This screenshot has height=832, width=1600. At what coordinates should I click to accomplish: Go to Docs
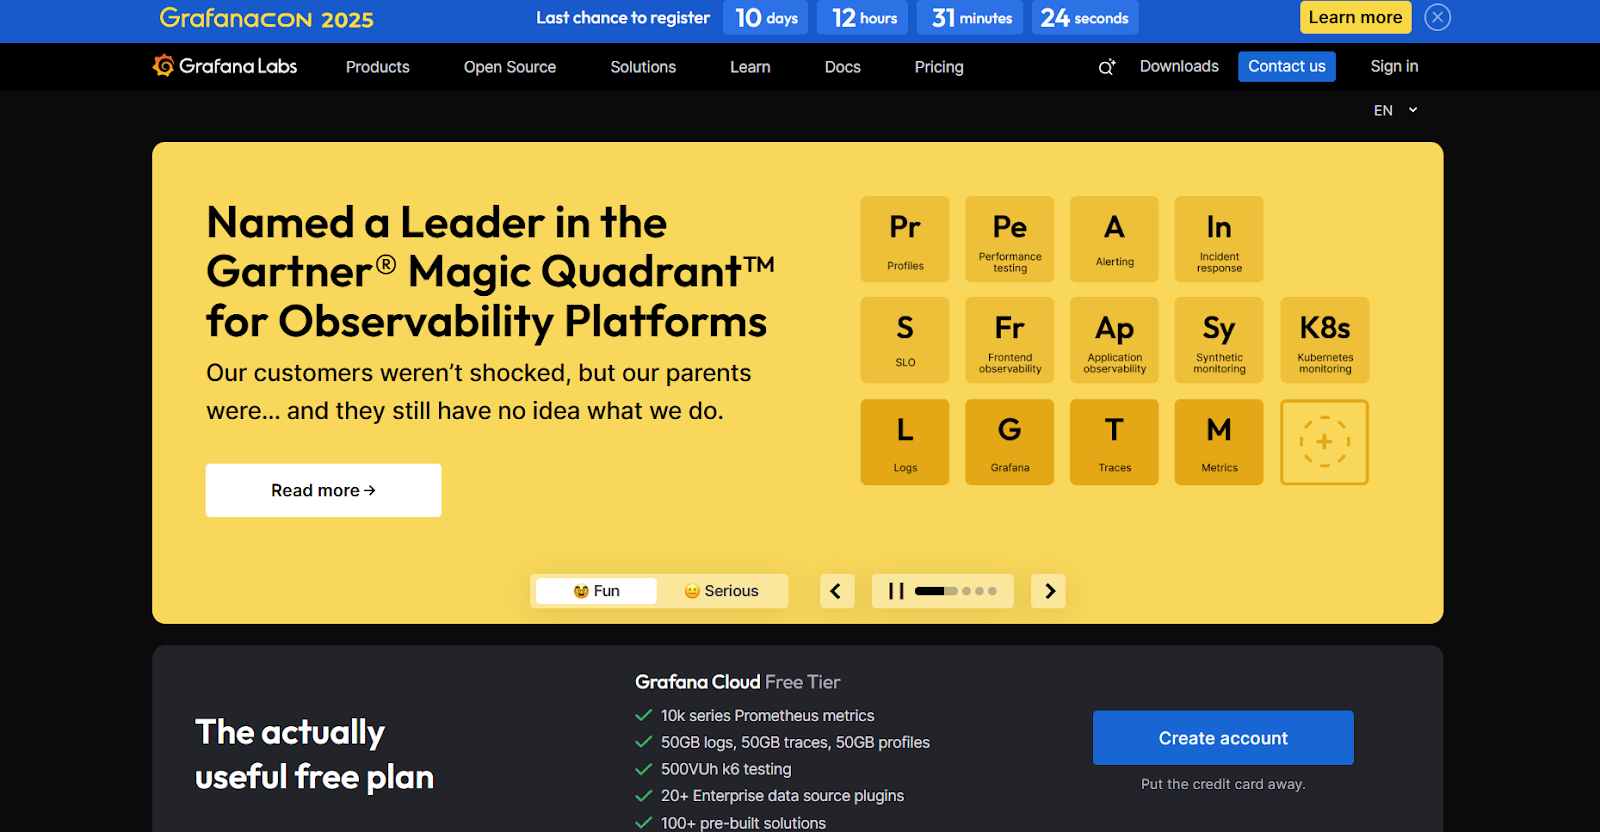click(843, 67)
